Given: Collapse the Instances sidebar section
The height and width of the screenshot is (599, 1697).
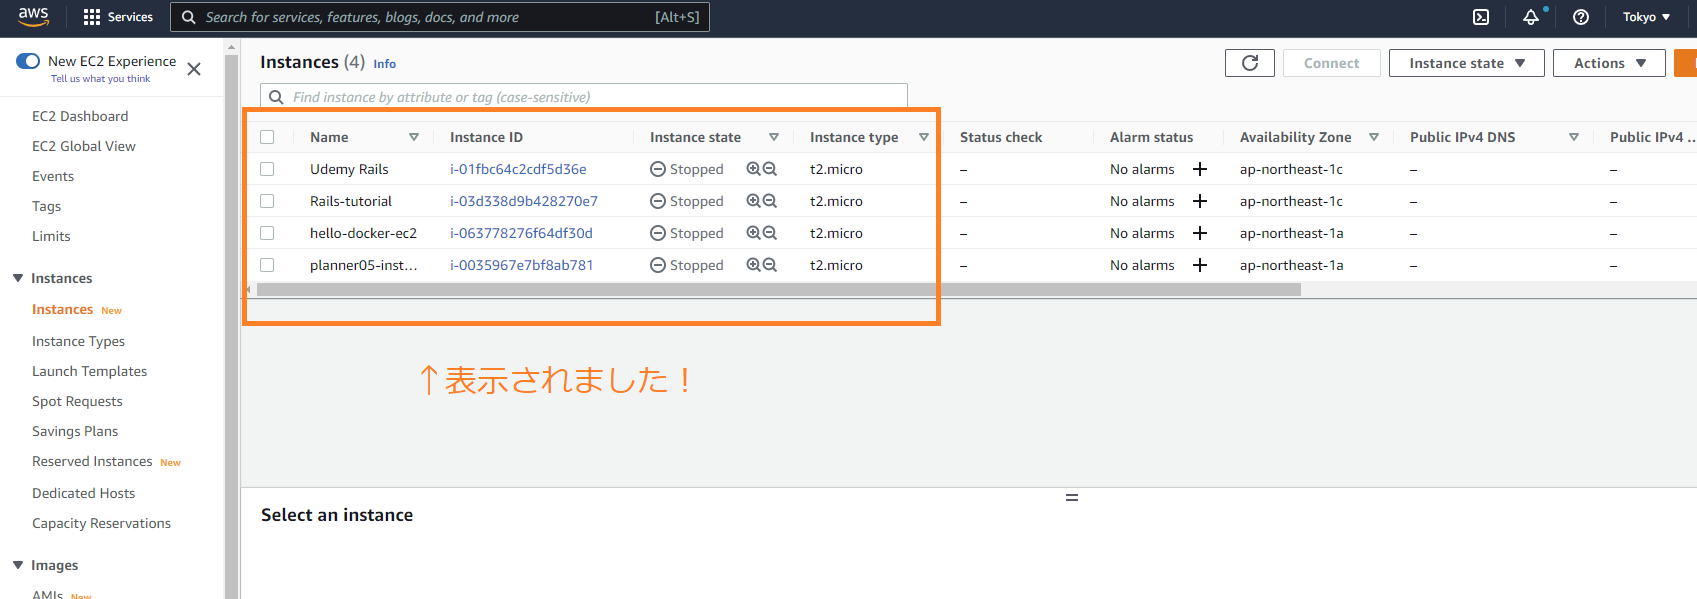Looking at the screenshot, I should (18, 278).
